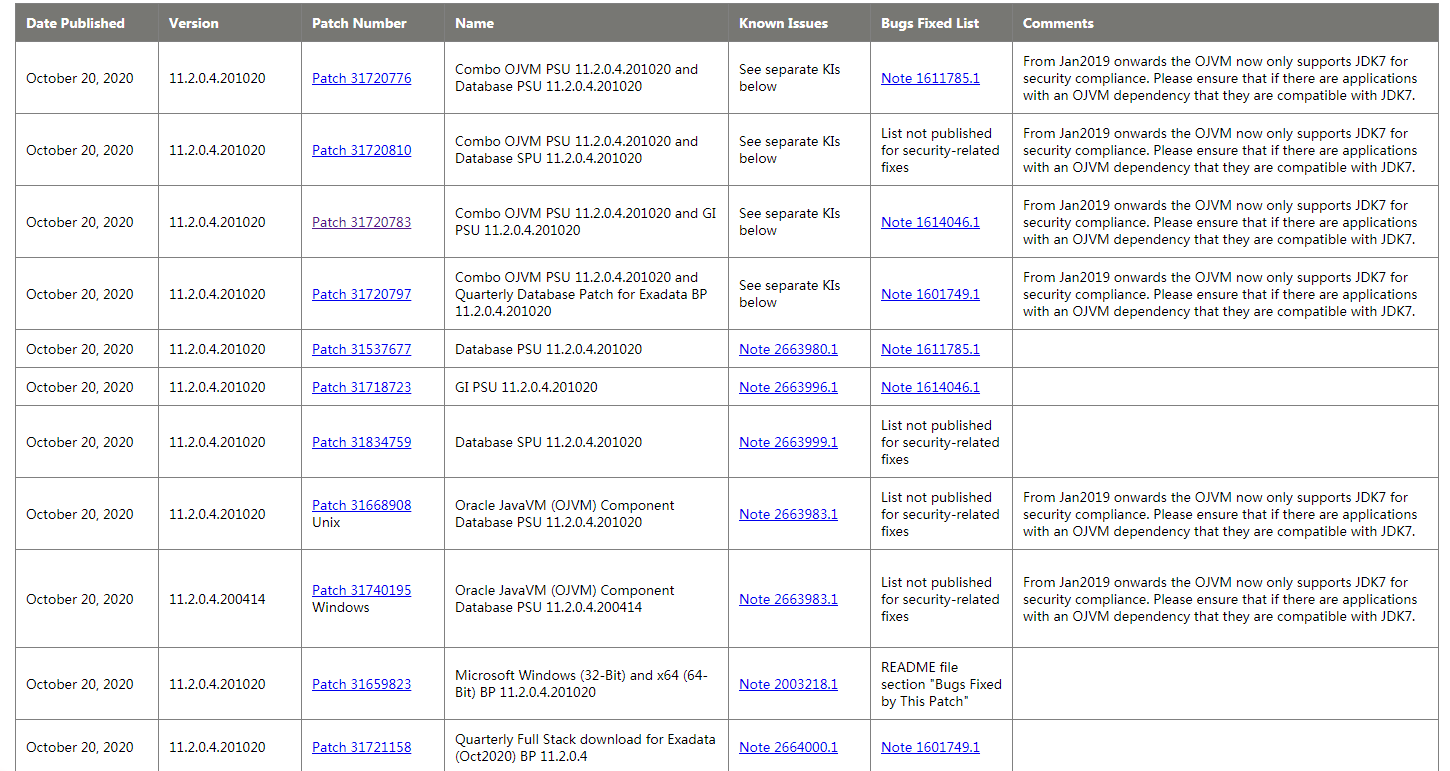Click name 'Database PSU 11.2.0.4.201020' in Patch 31537677 row
This screenshot has width=1450, height=771.
pyautogui.click(x=548, y=349)
